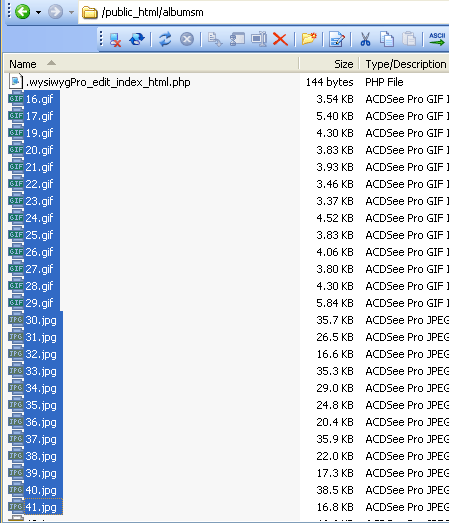449x523 pixels.
Task: Click the ASCII transfer mode icon
Action: click(437, 39)
